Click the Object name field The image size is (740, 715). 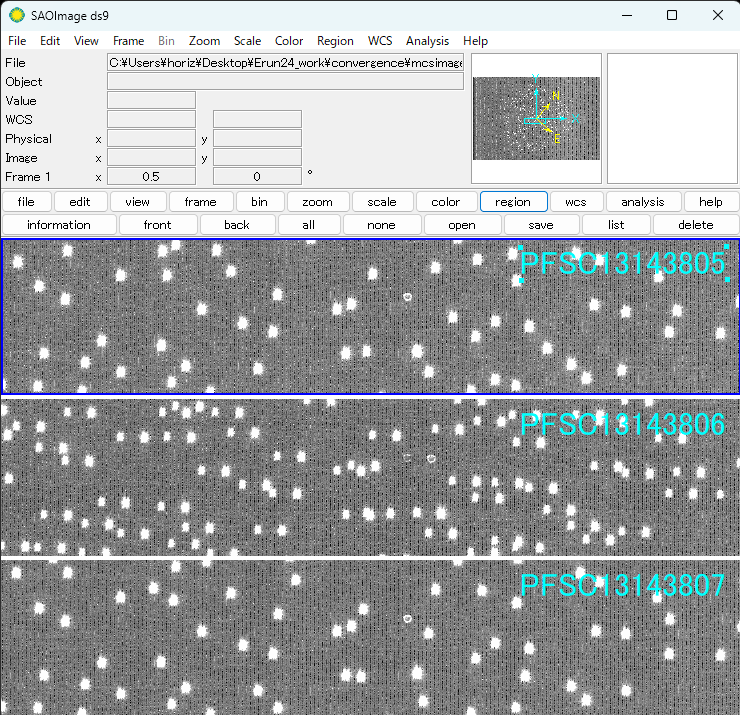tap(285, 82)
